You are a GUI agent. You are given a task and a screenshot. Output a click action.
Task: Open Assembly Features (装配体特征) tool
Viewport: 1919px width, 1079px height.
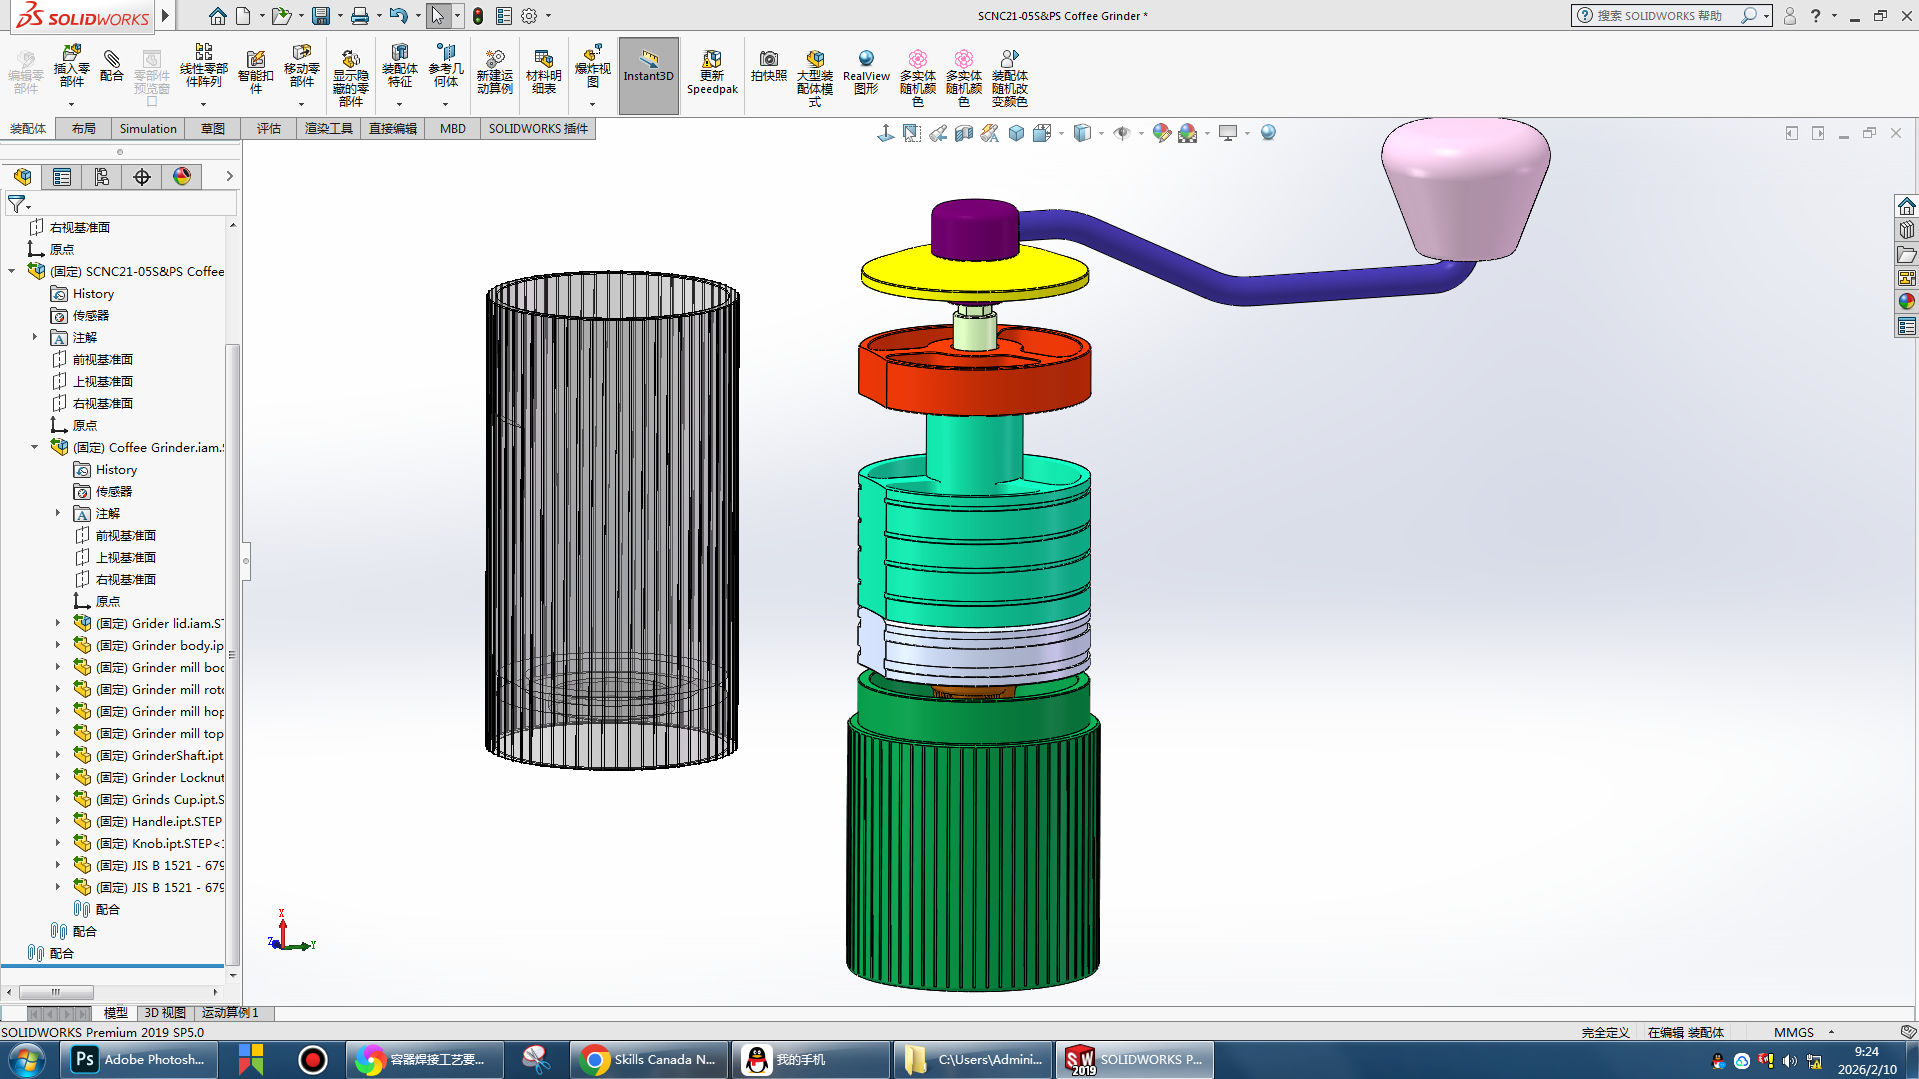pos(399,67)
